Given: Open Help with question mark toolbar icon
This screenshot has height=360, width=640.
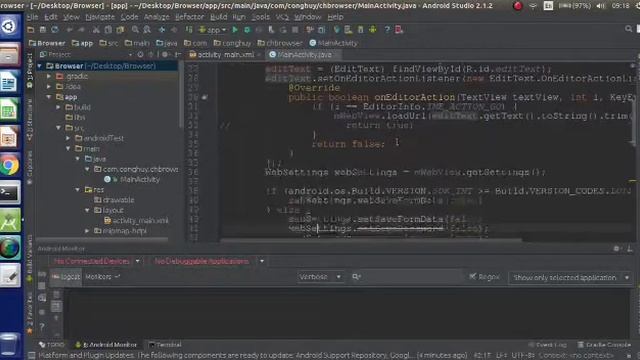Looking at the screenshot, I should pos(387,30).
